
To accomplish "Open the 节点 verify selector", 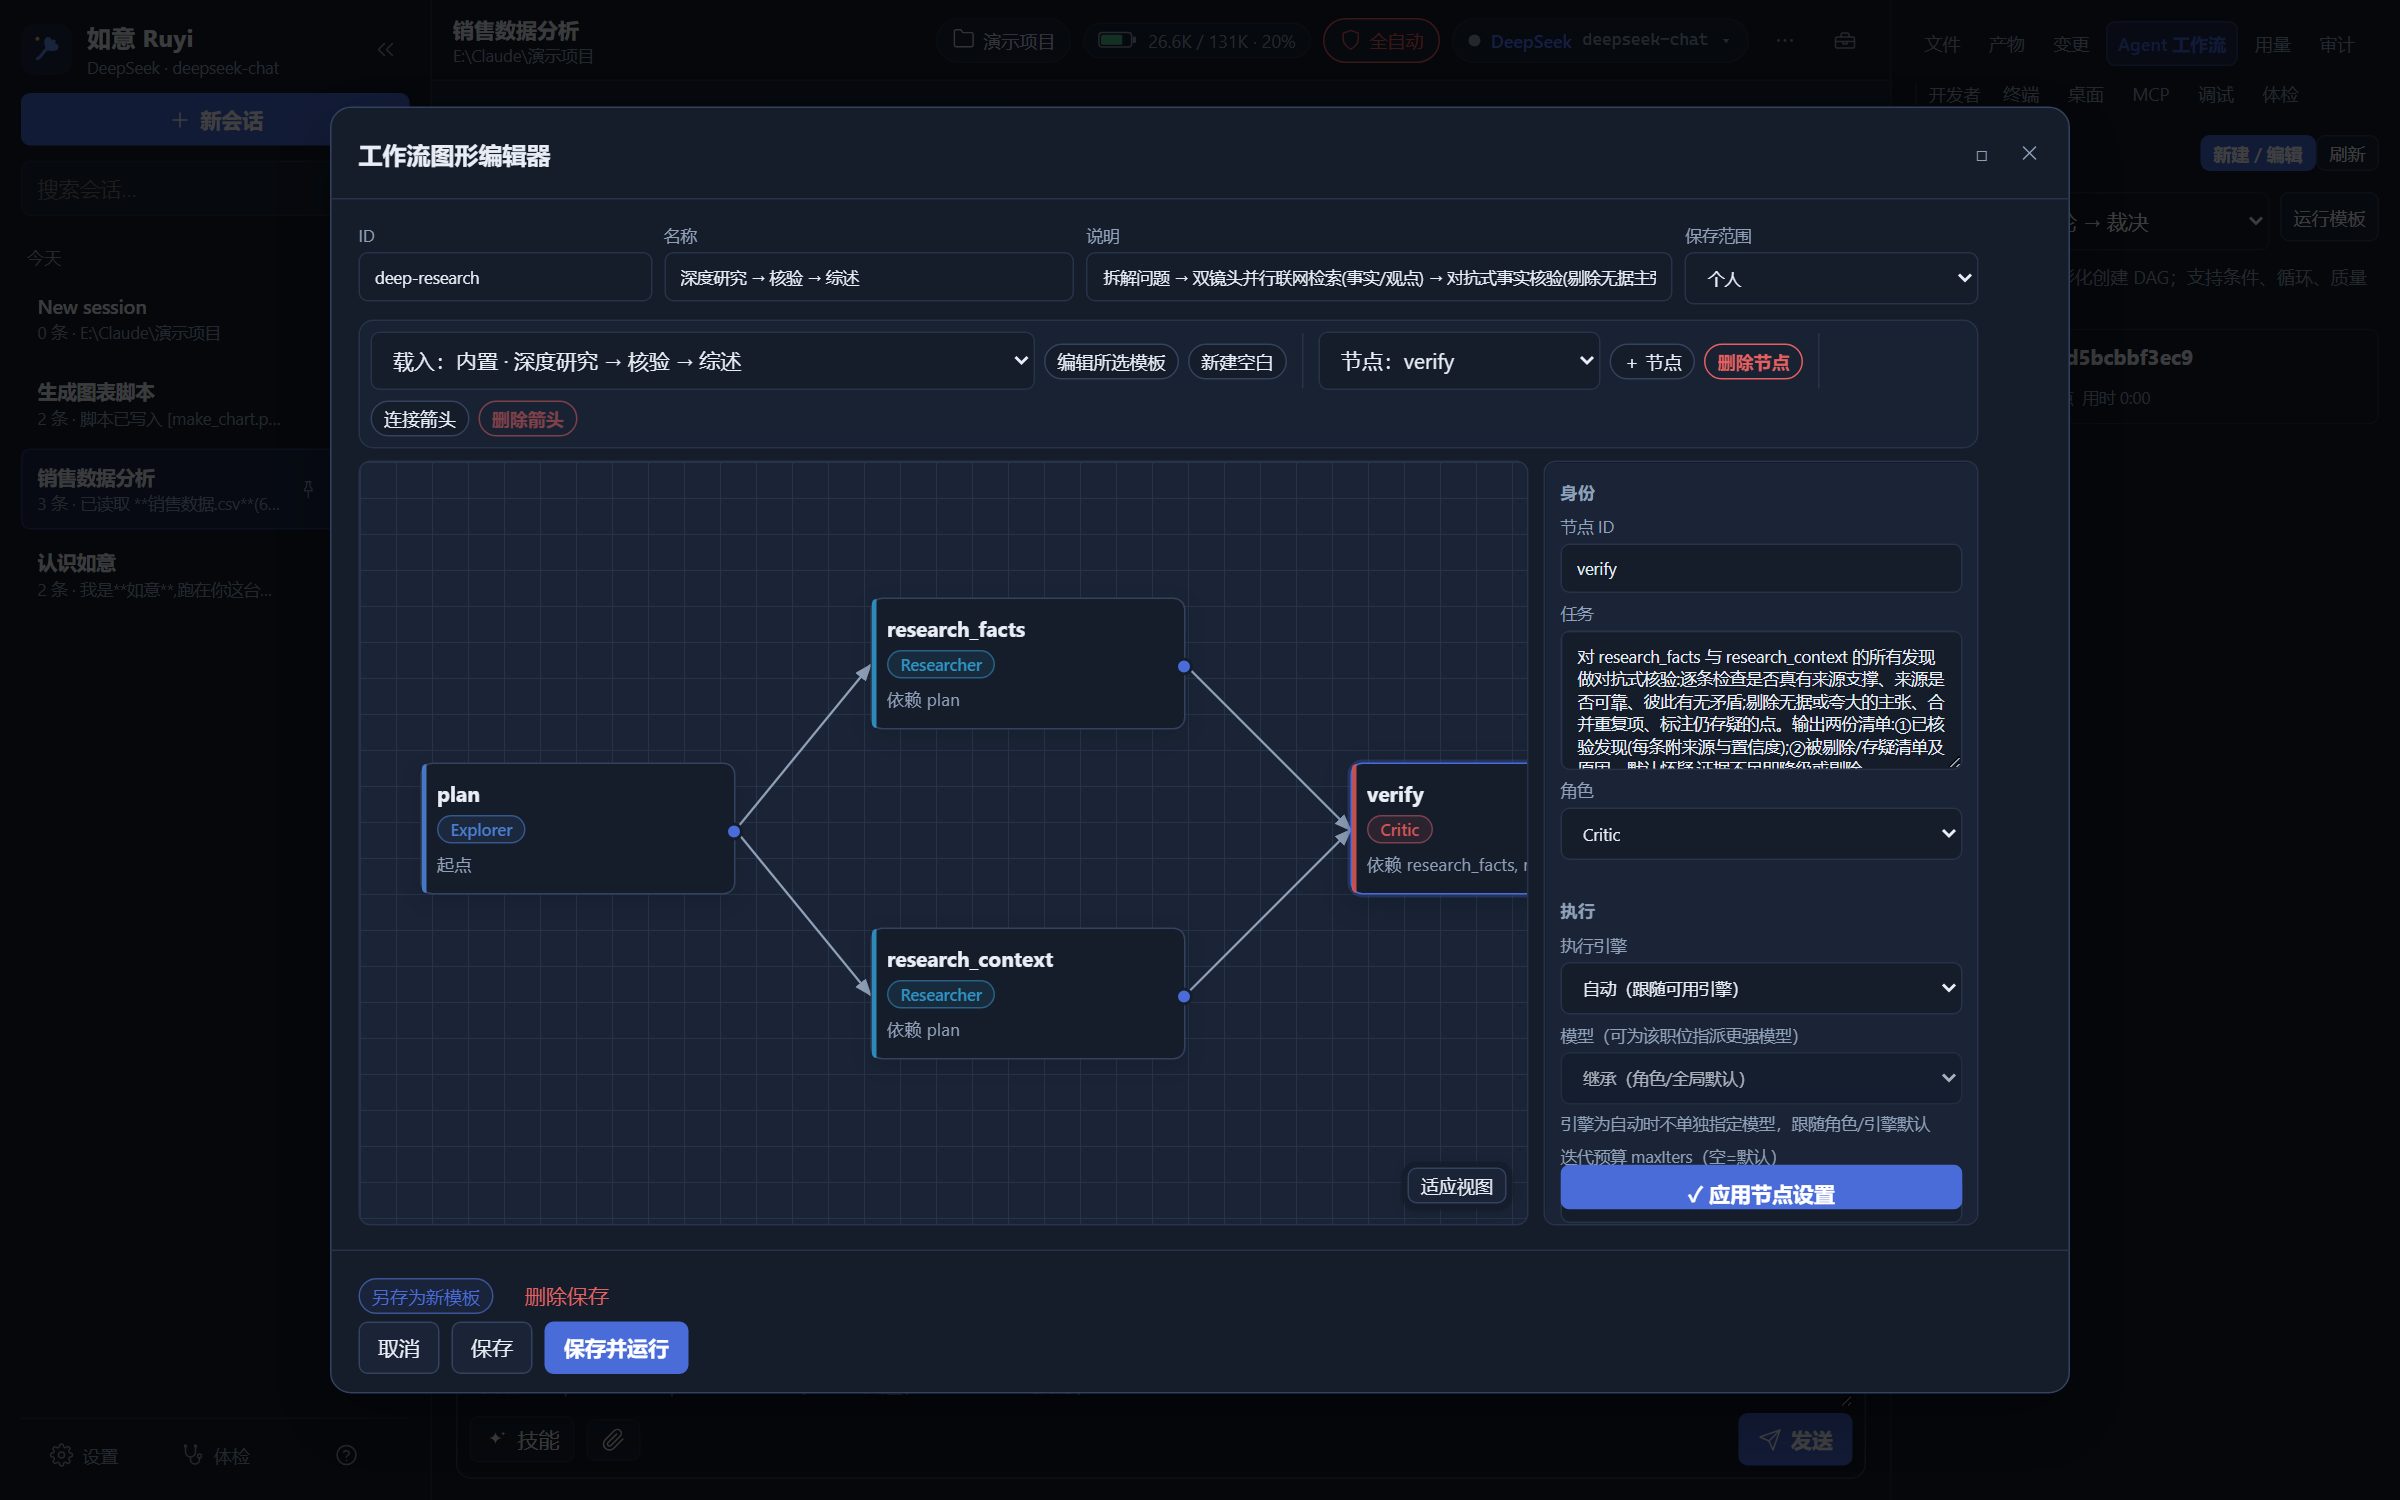I will pos(1459,361).
